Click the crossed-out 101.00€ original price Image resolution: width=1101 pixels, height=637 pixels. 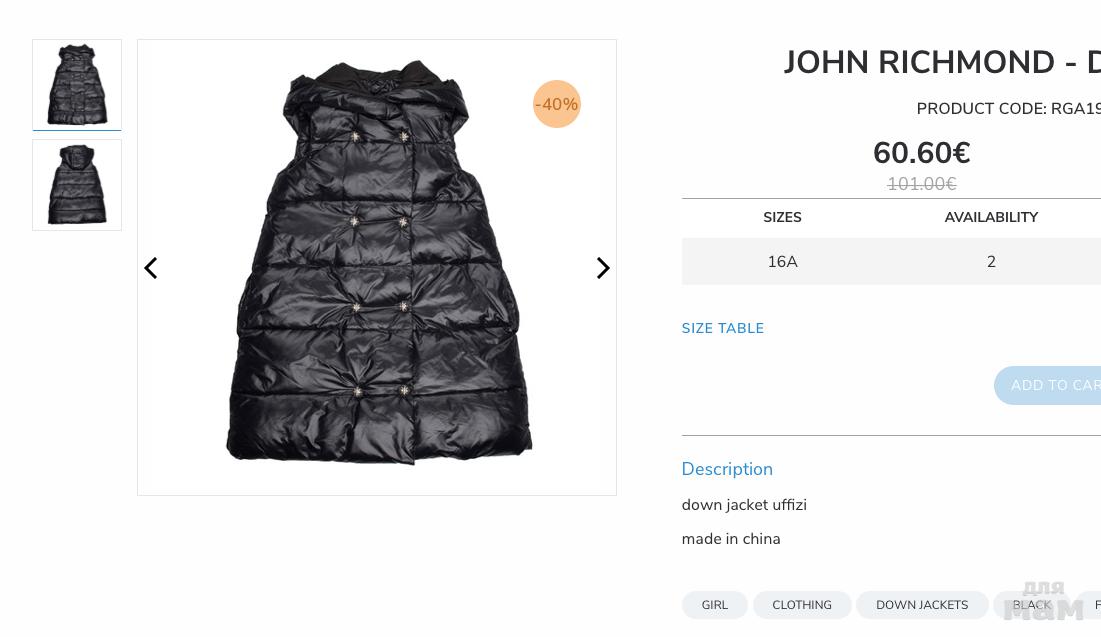click(x=921, y=183)
